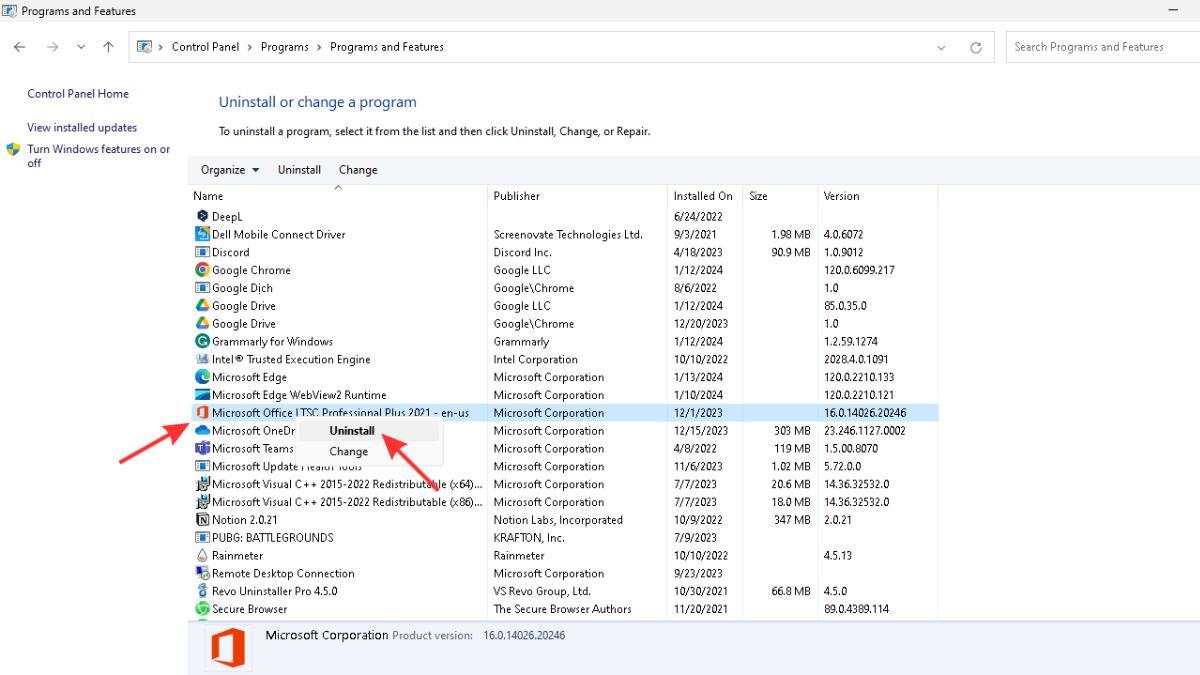Click the Microsoft Edge icon in list
Viewport: 1200px width, 675px height.
202,377
